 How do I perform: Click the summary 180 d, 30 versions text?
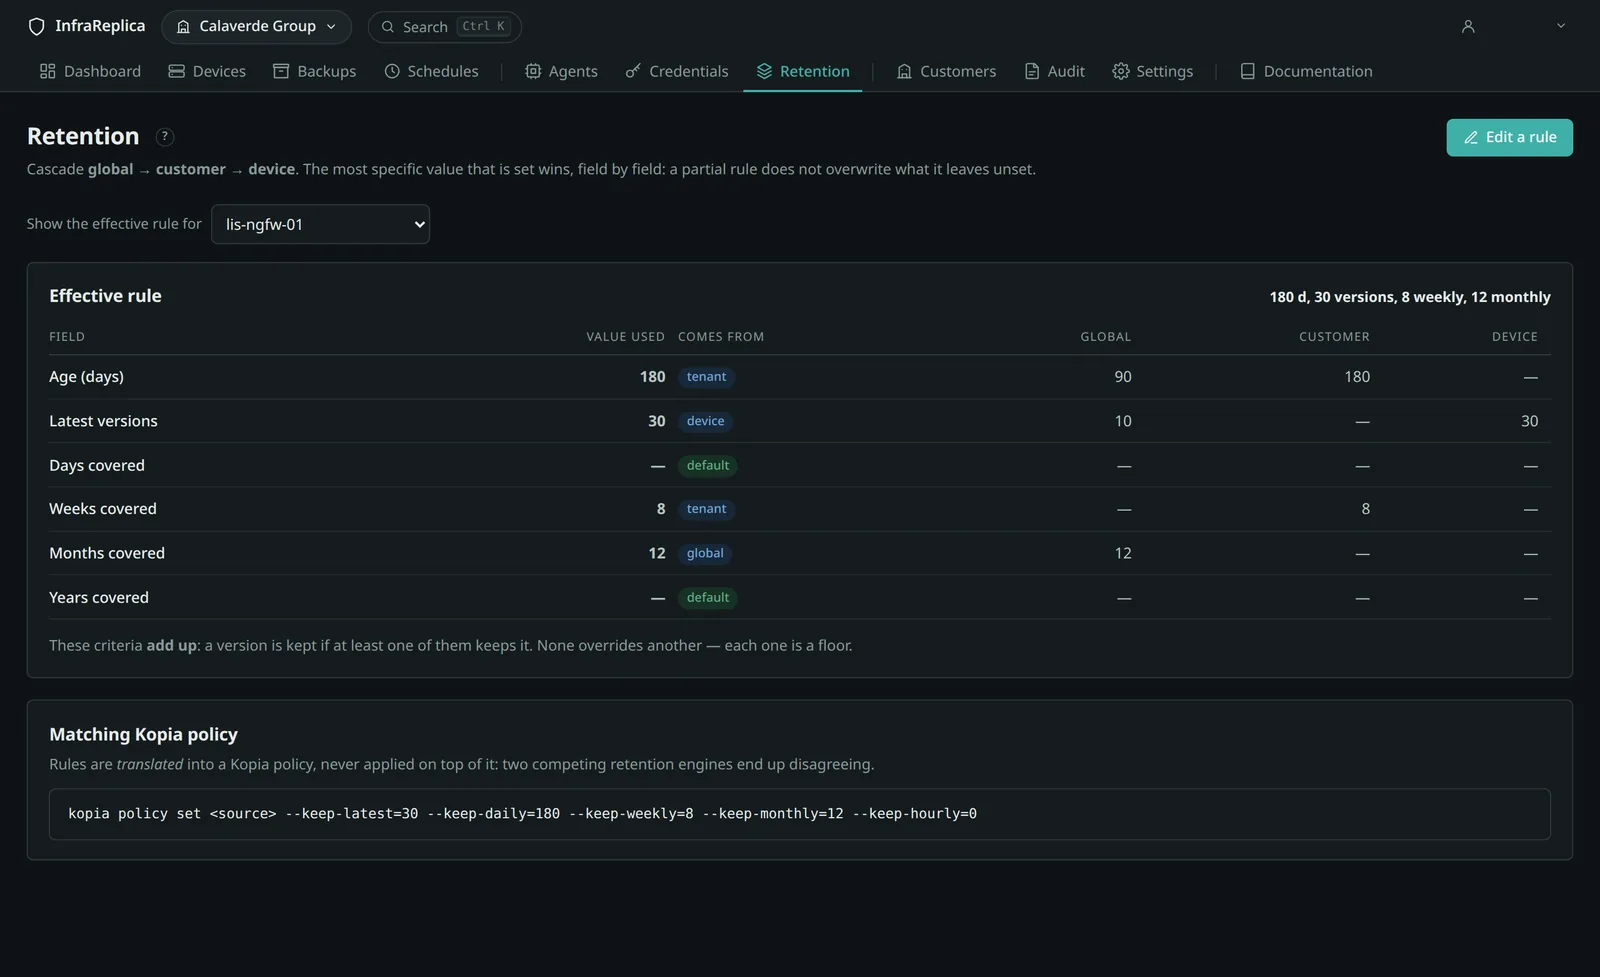pos(1410,297)
